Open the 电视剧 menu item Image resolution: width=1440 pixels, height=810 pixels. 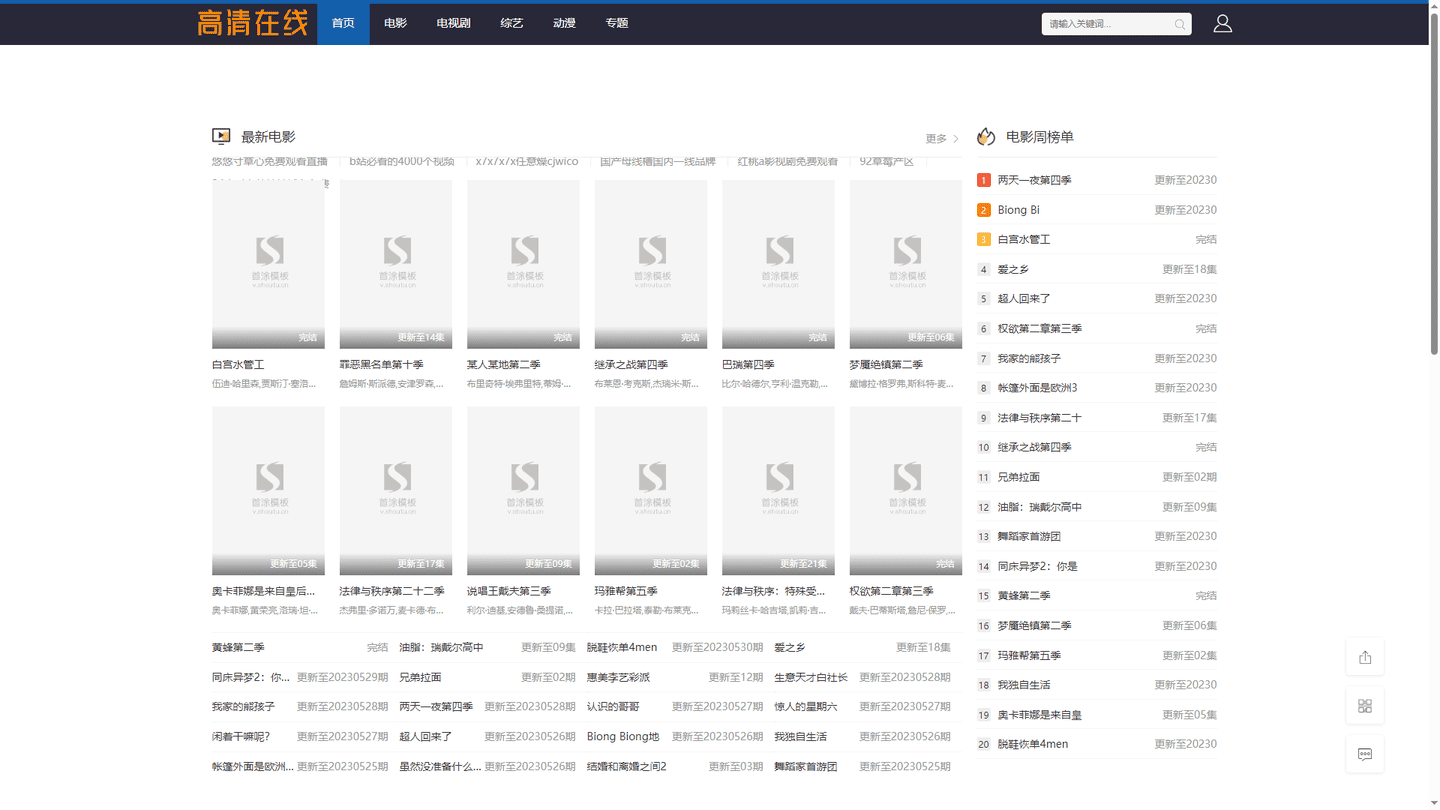coord(453,23)
